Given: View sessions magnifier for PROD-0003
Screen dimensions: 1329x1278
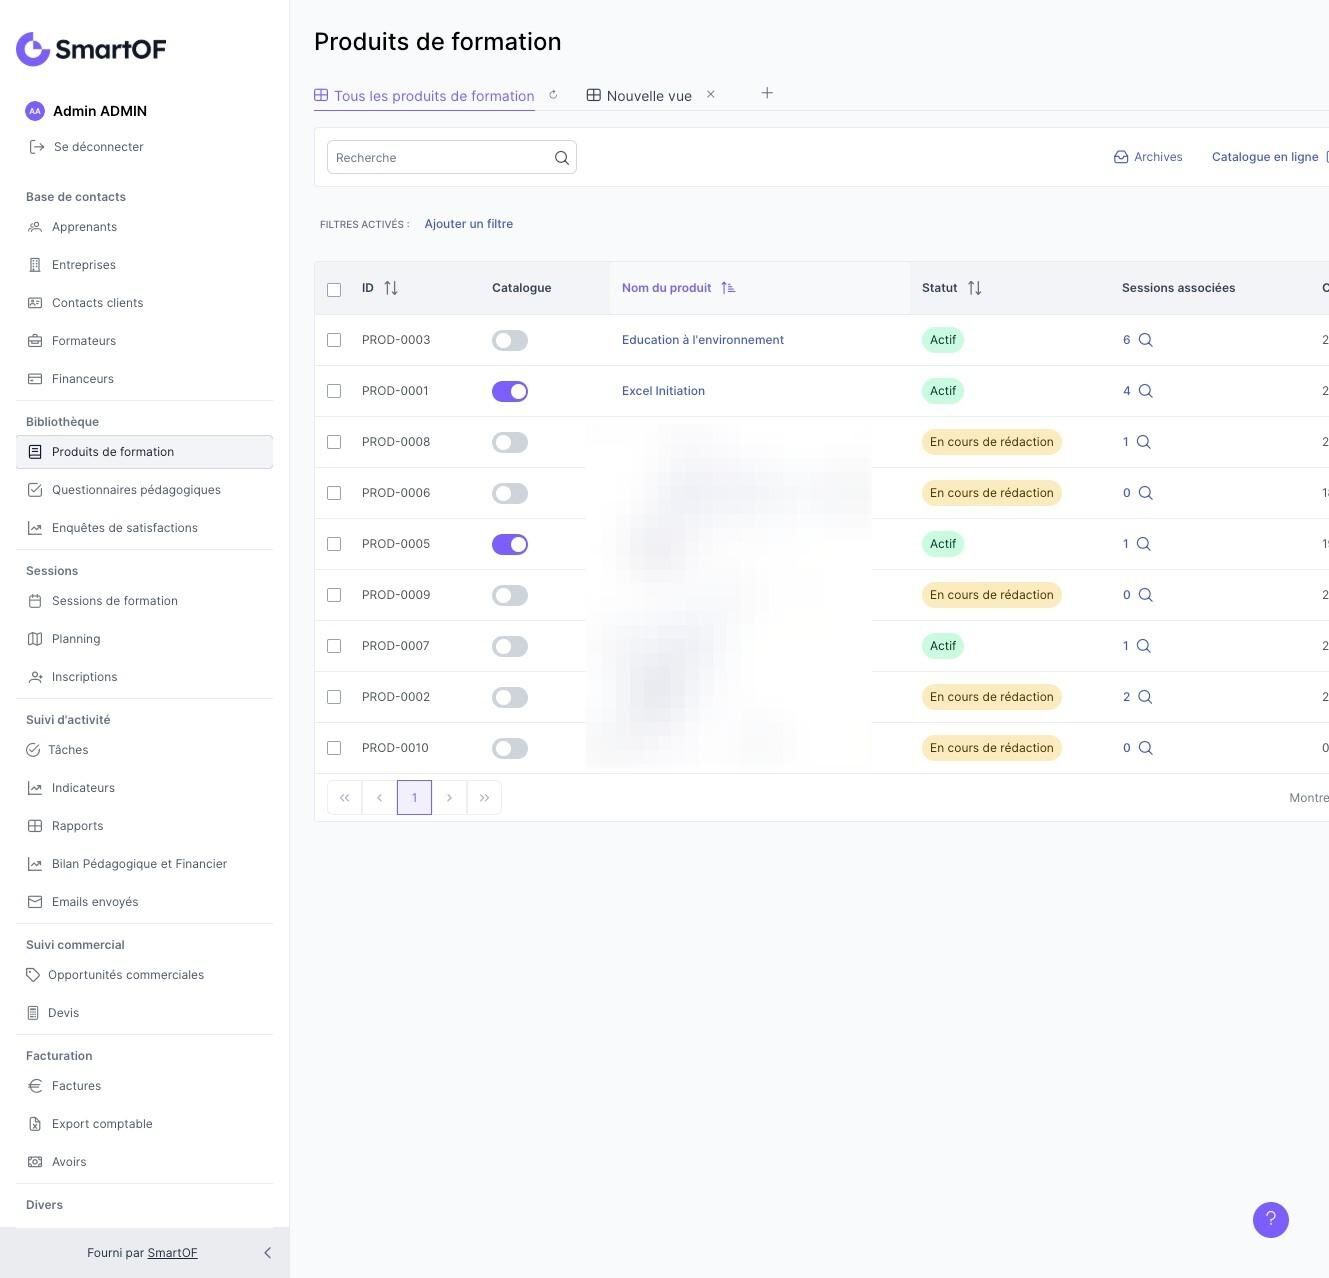Looking at the screenshot, I should coord(1146,340).
